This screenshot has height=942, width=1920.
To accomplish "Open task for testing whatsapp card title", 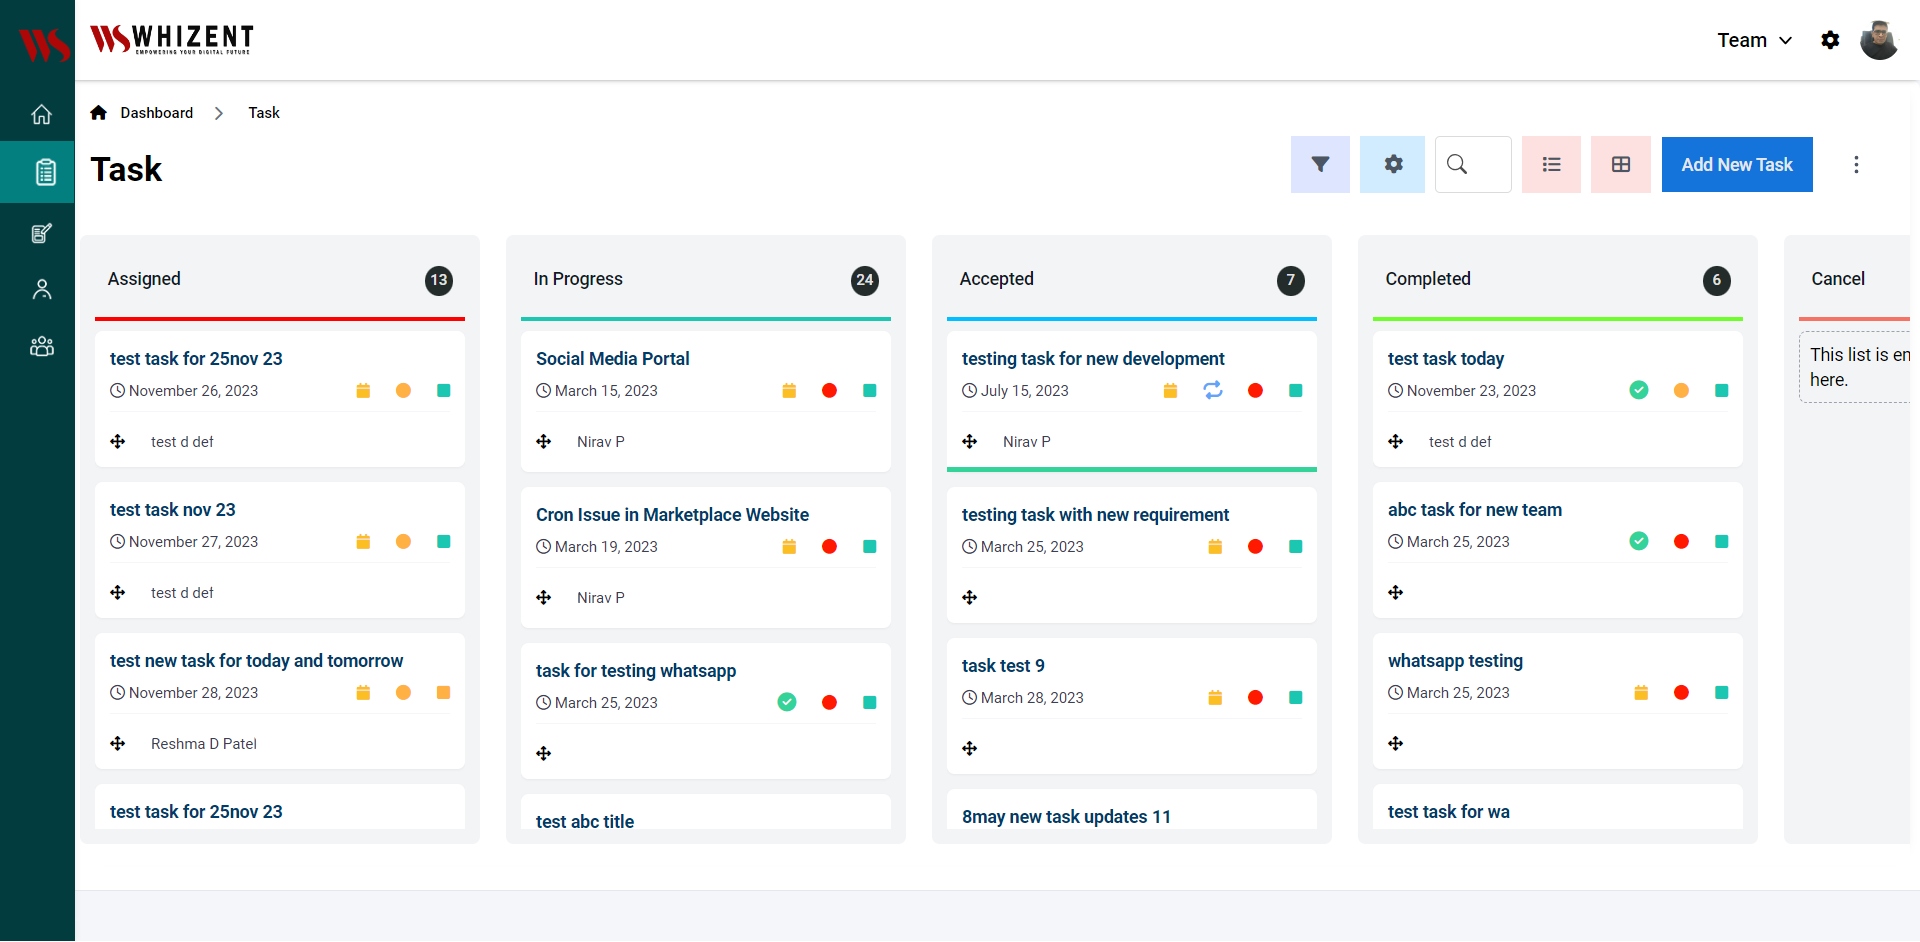I will [x=636, y=671].
